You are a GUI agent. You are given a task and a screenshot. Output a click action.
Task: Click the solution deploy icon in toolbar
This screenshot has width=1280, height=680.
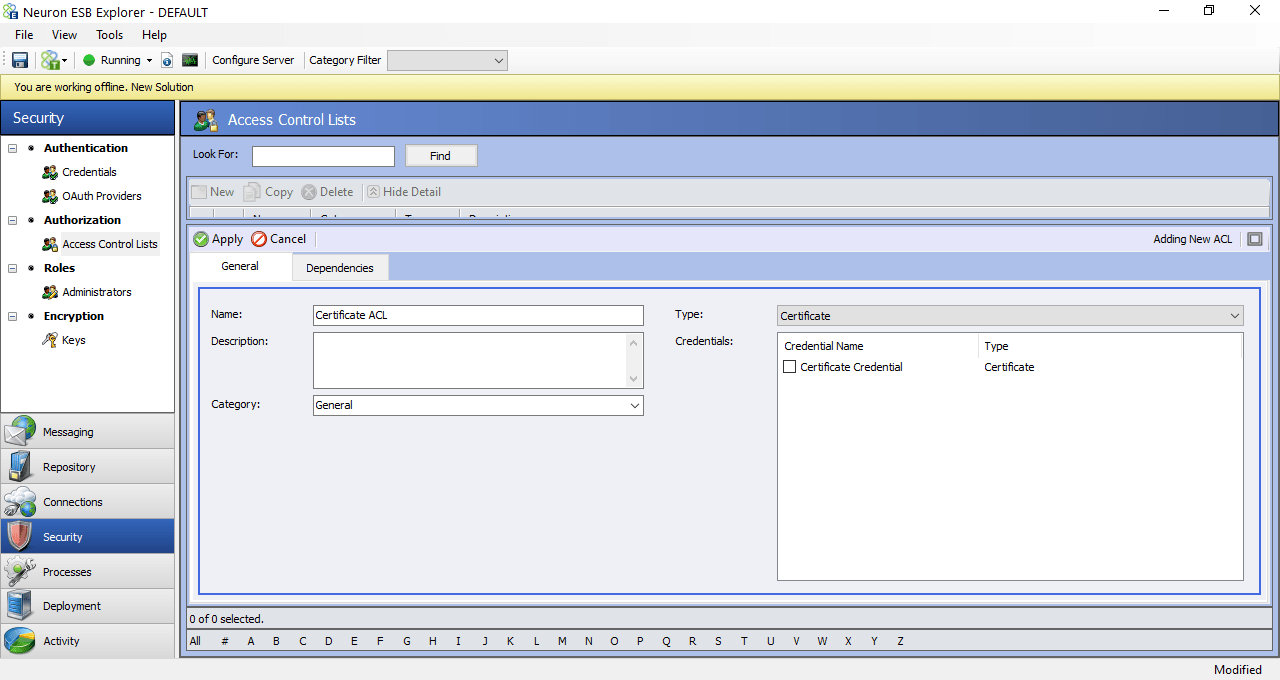(50, 60)
